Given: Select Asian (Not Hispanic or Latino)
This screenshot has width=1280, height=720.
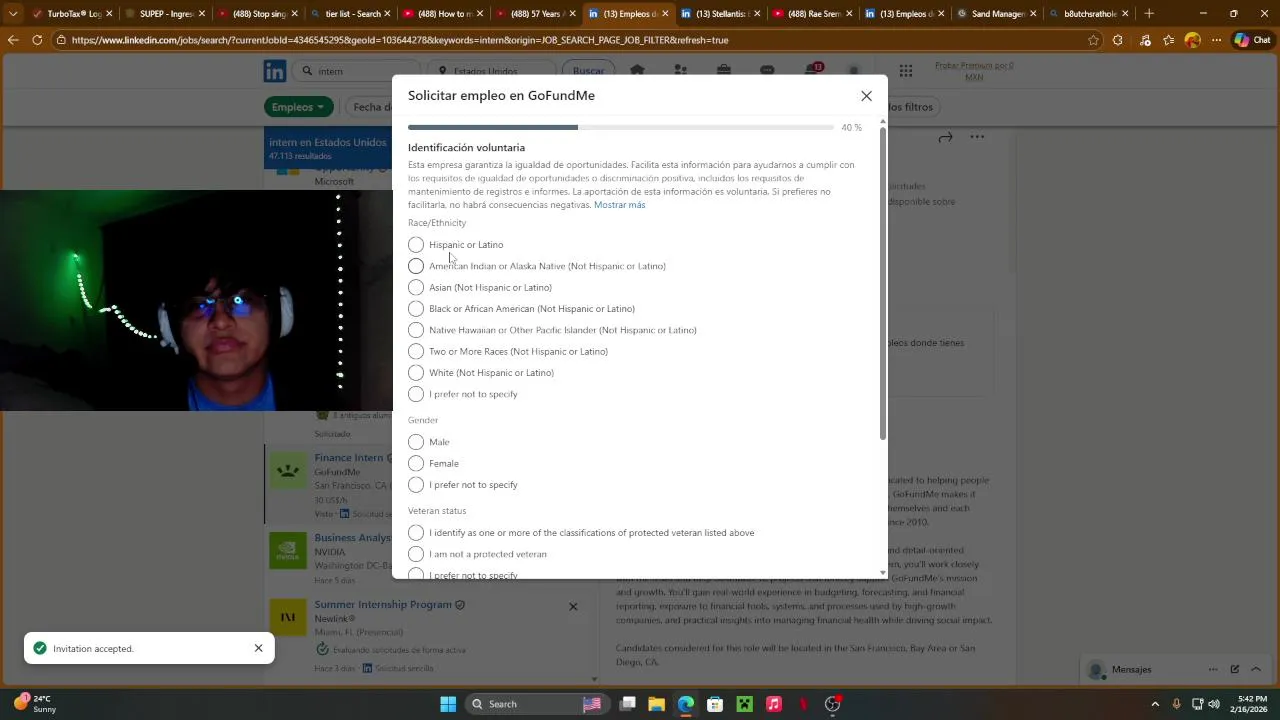Looking at the screenshot, I should pos(416,288).
